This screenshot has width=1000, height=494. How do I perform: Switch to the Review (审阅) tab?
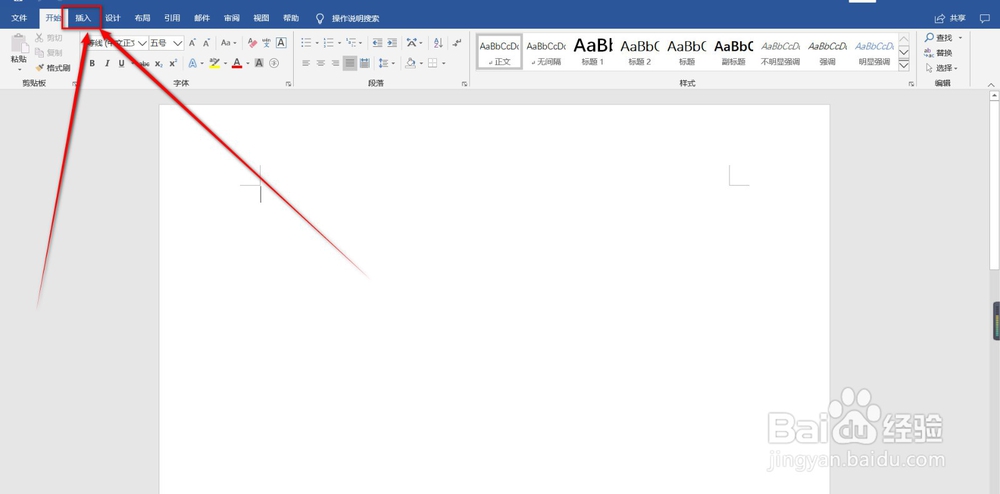coord(232,18)
